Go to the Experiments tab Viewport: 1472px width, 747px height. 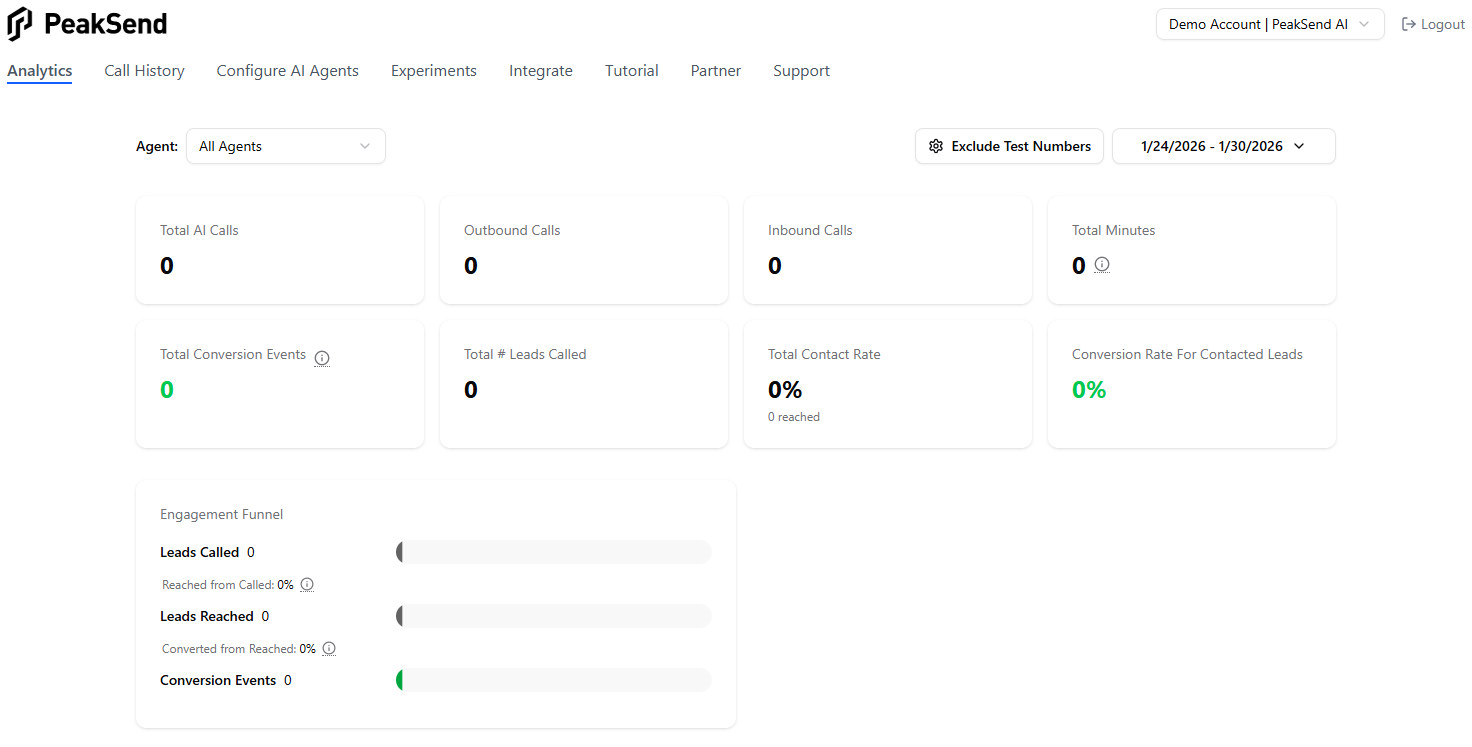(433, 71)
